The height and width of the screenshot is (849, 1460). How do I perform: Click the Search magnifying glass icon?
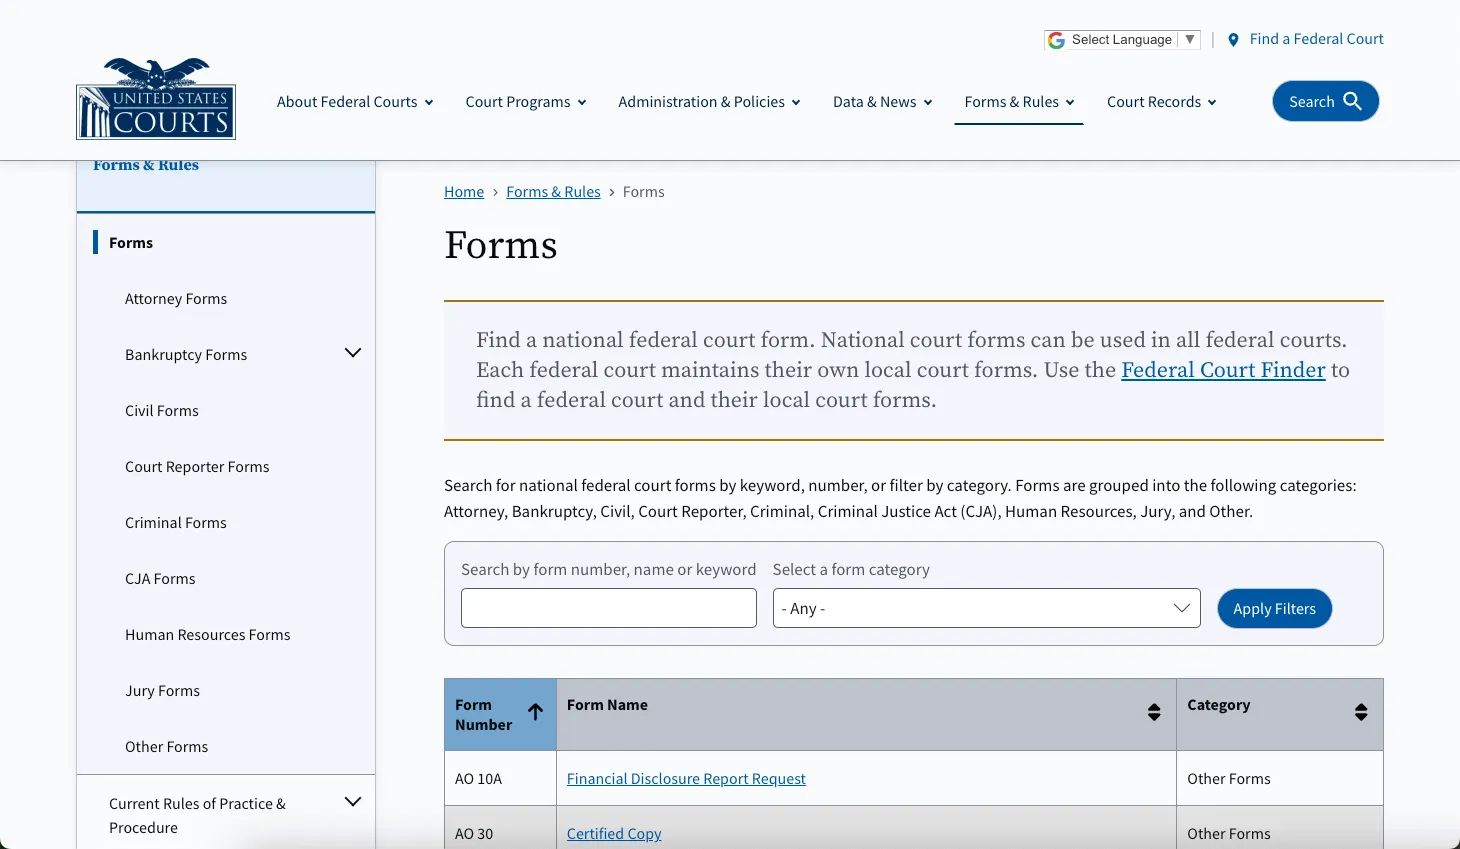coord(1352,101)
